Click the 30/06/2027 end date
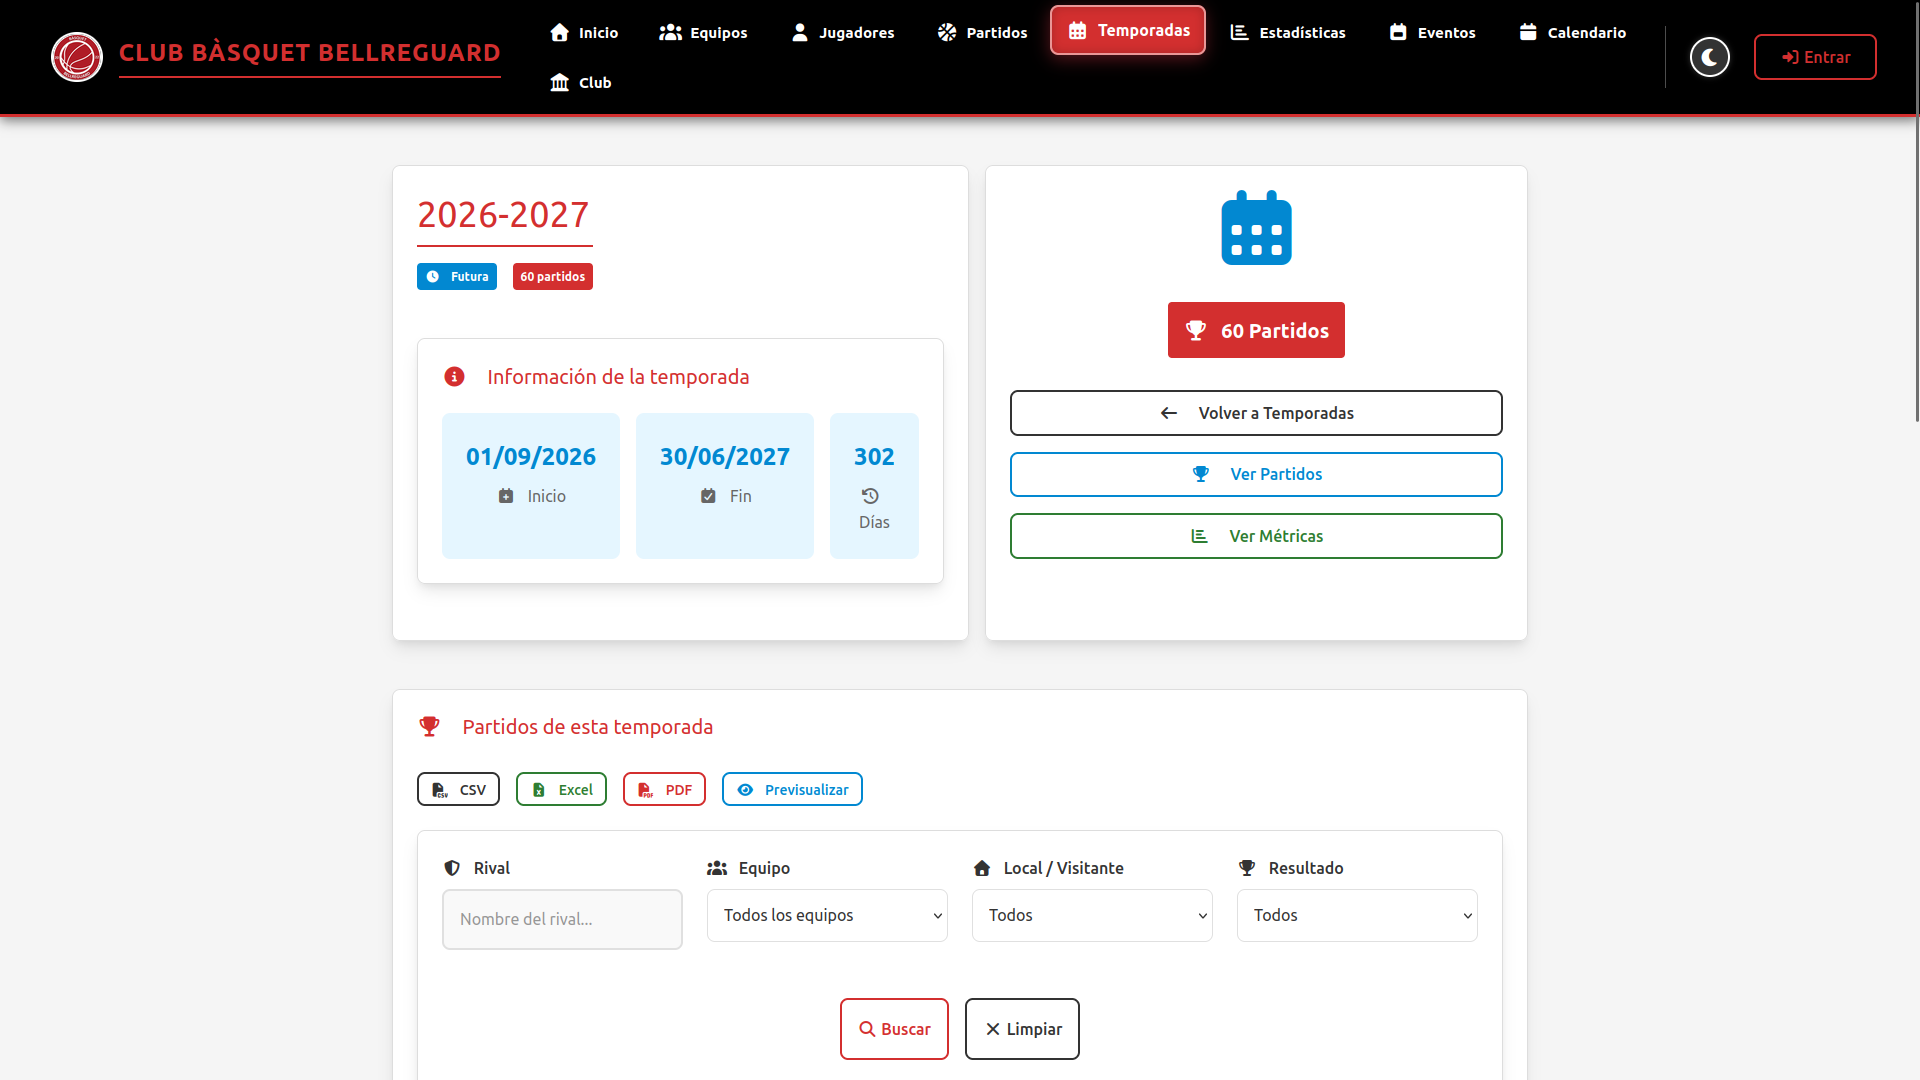Image resolution: width=1920 pixels, height=1080 pixels. [x=725, y=457]
